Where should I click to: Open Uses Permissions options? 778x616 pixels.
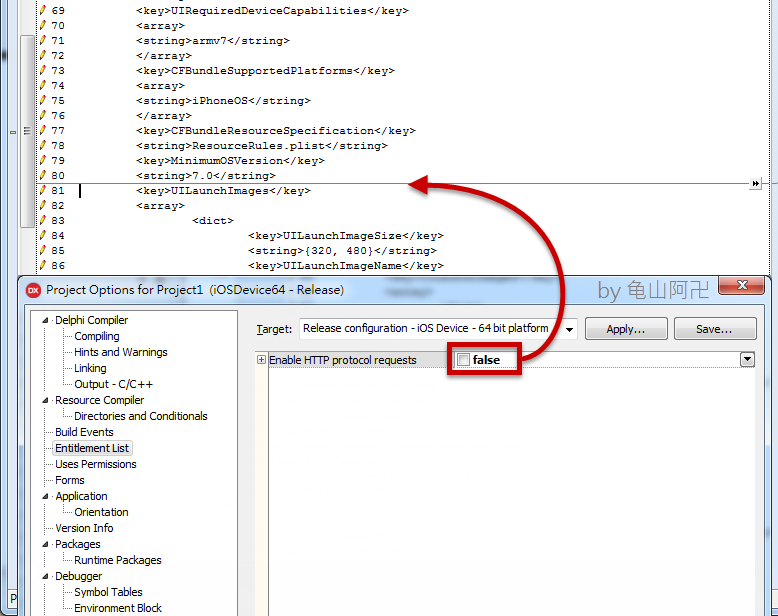[x=96, y=464]
